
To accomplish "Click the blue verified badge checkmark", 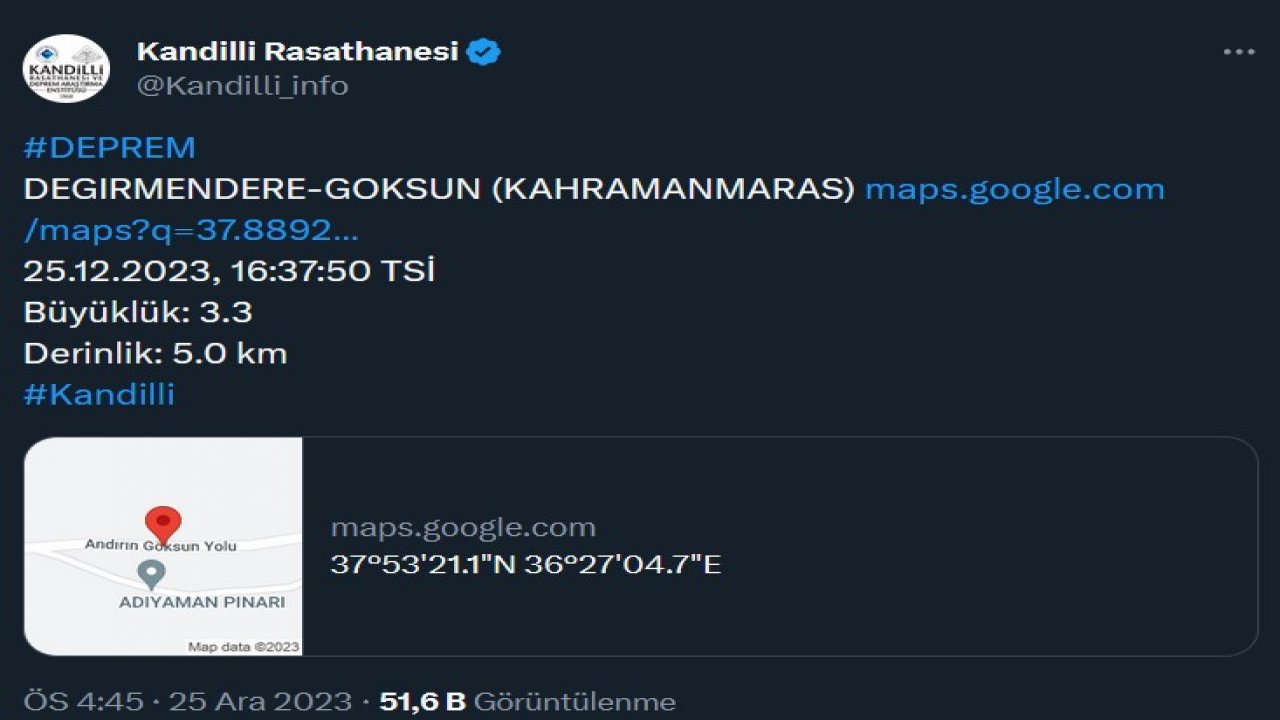I will click(x=484, y=49).
